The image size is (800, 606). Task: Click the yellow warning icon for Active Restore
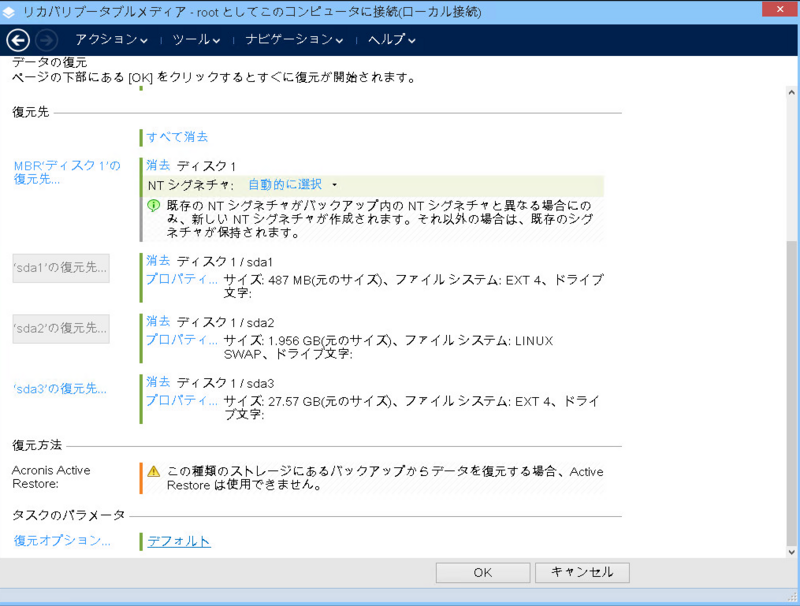click(154, 471)
